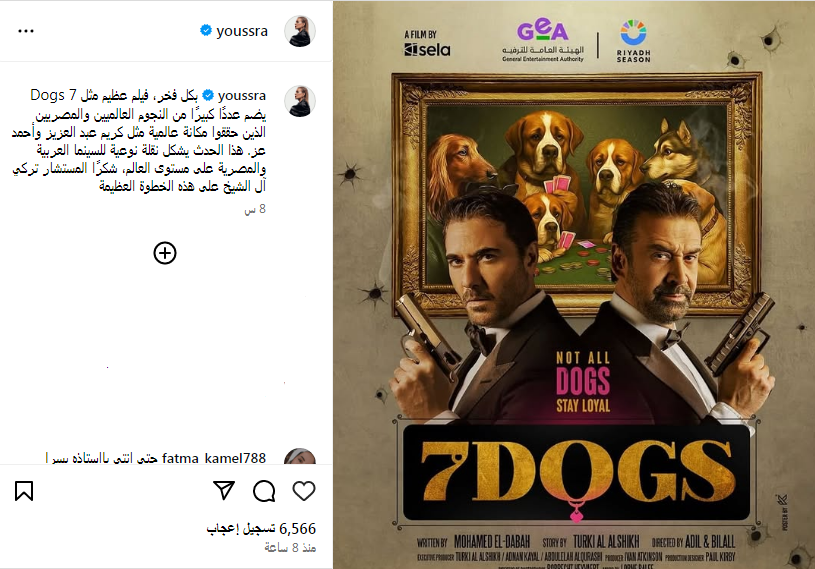
Task: Share the post via the paper plane icon
Action: point(224,491)
